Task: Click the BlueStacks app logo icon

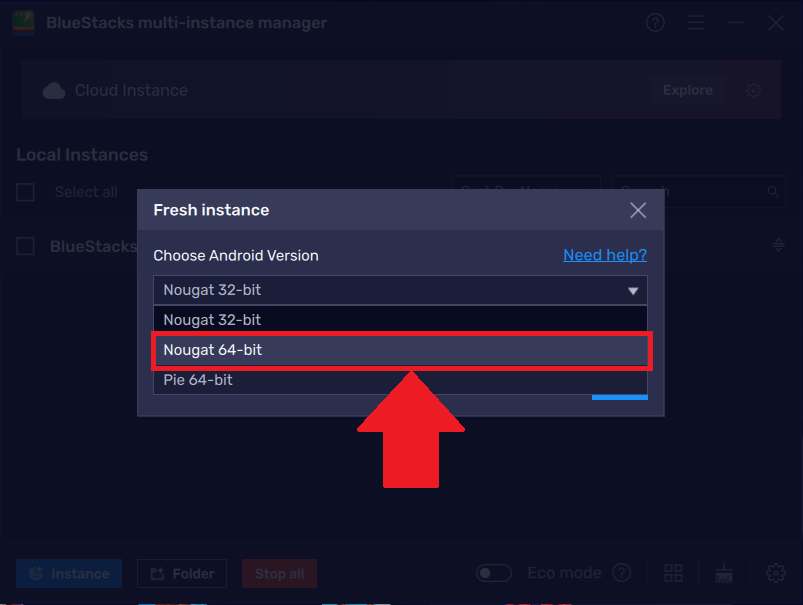Action: [24, 23]
